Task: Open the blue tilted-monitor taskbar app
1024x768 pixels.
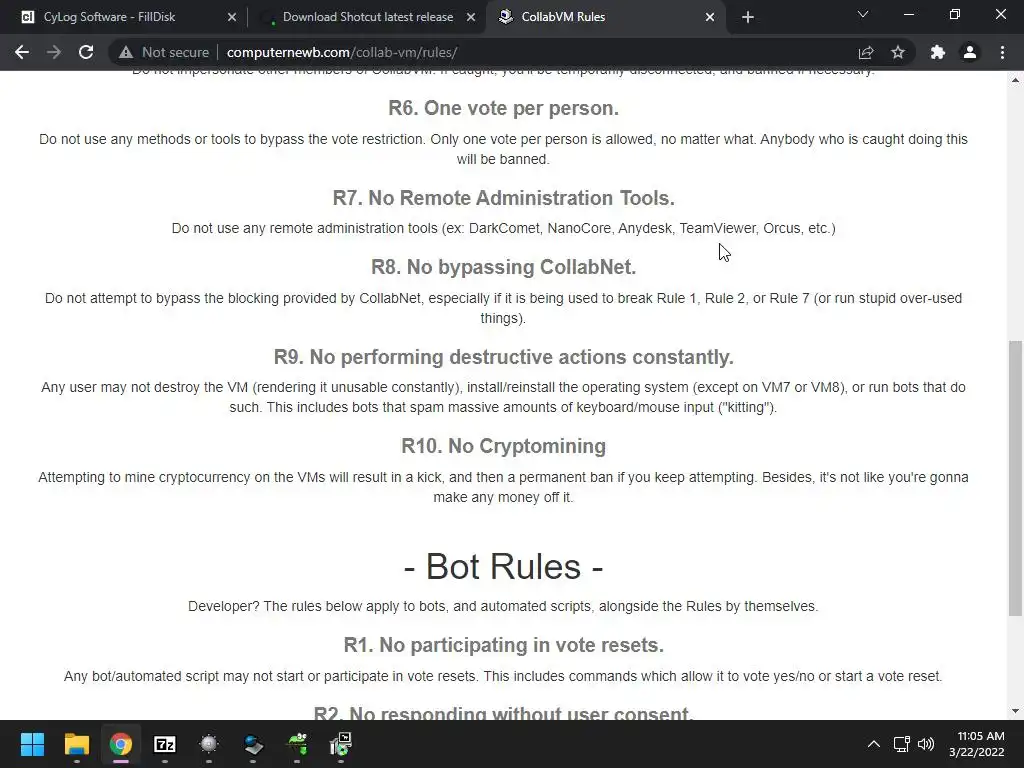Action: point(253,744)
